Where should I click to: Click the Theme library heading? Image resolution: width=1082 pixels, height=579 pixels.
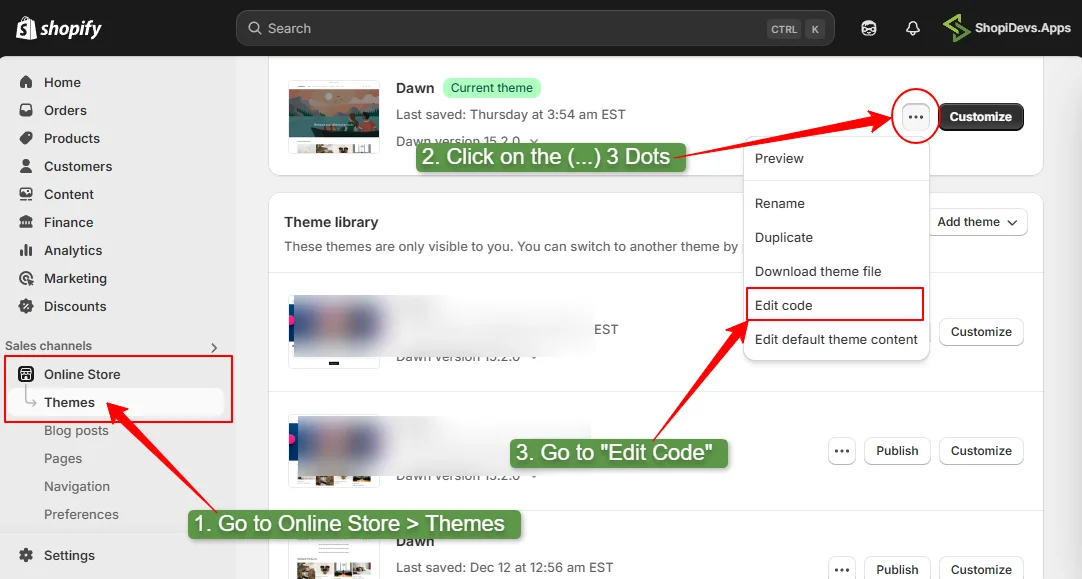tap(331, 222)
